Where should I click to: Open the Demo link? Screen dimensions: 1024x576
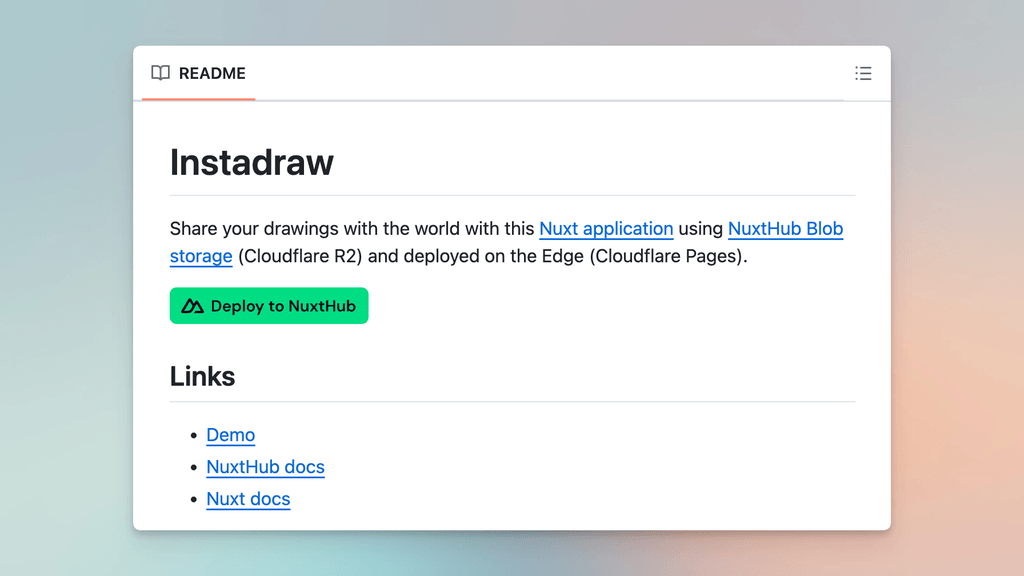pyautogui.click(x=230, y=435)
